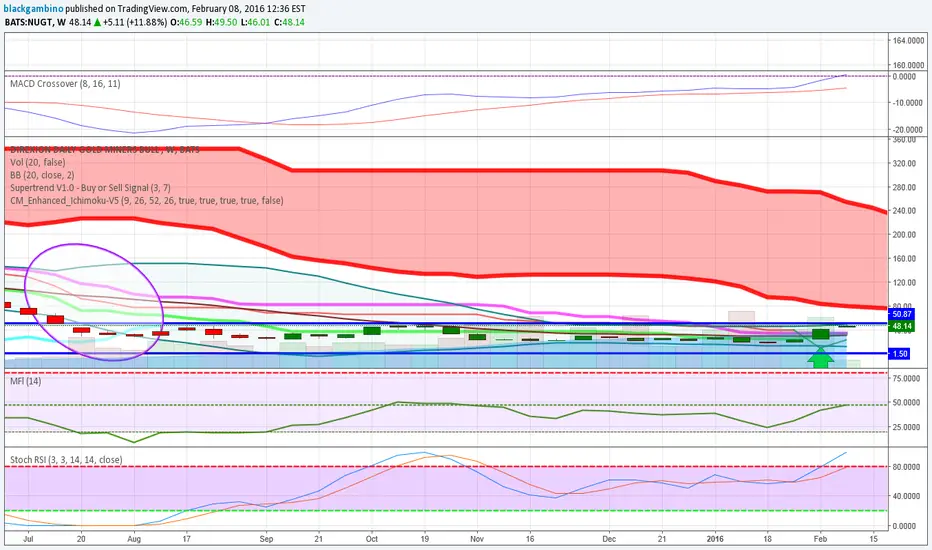The height and width of the screenshot is (550, 932).
Task: Select the C:48.14 close price value
Action: tap(289, 22)
